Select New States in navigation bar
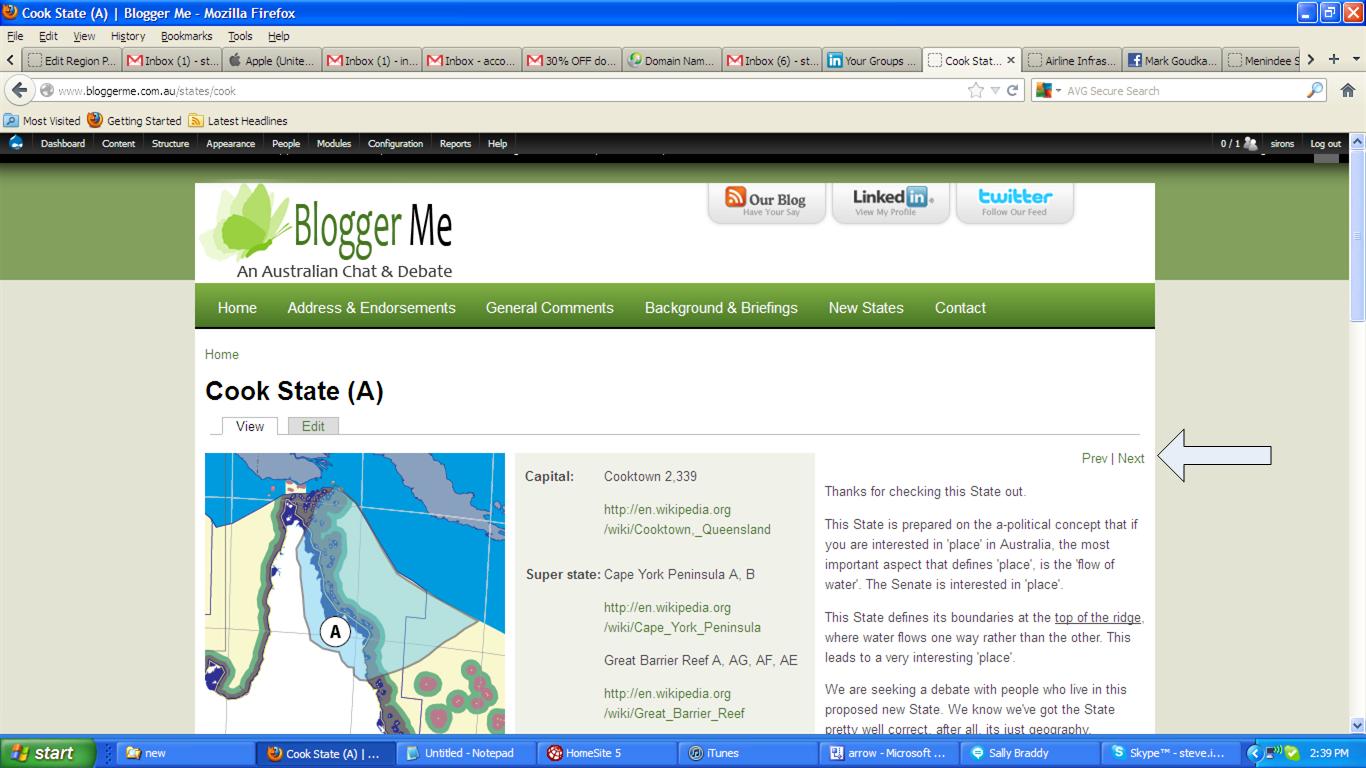The height and width of the screenshot is (768, 1366). (865, 308)
